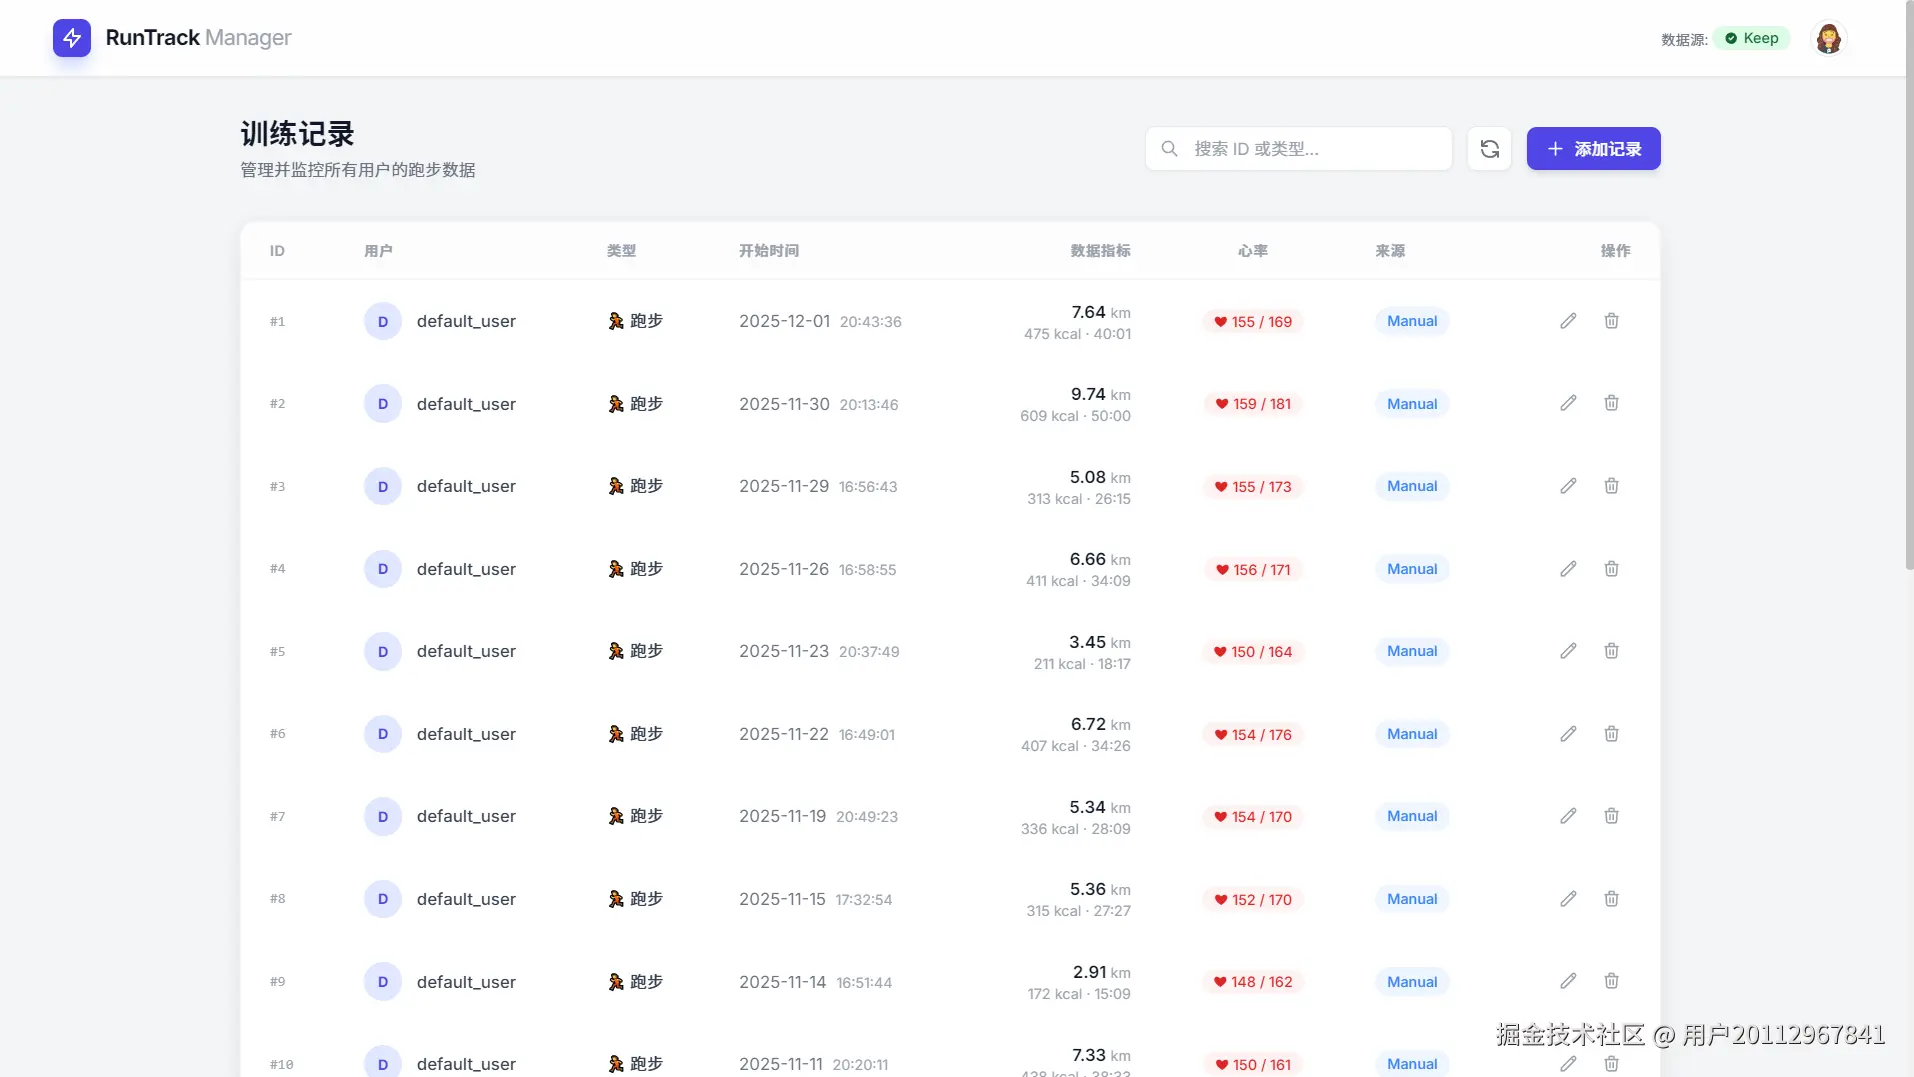Click the 开始时间 column header
The height and width of the screenshot is (1077, 1914).
768,251
